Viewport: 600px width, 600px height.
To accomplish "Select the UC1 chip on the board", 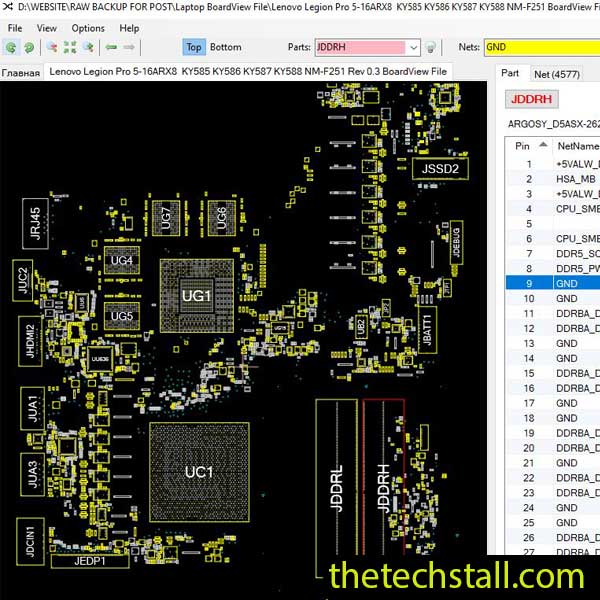I will pyautogui.click(x=199, y=472).
